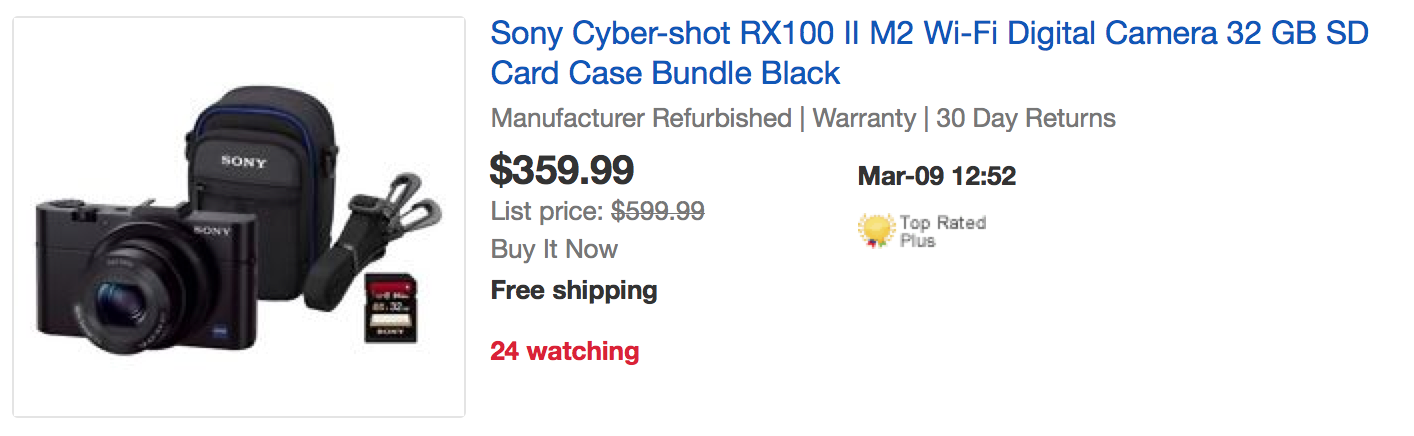Open the Sony Cyber-shot RX100 II listing title
The image size is (1414, 436).
(928, 53)
